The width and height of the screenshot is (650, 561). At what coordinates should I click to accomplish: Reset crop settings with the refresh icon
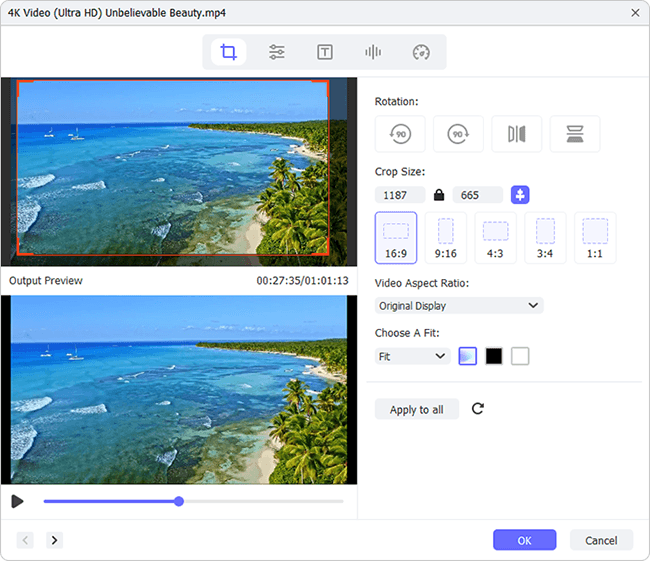pyautogui.click(x=478, y=409)
